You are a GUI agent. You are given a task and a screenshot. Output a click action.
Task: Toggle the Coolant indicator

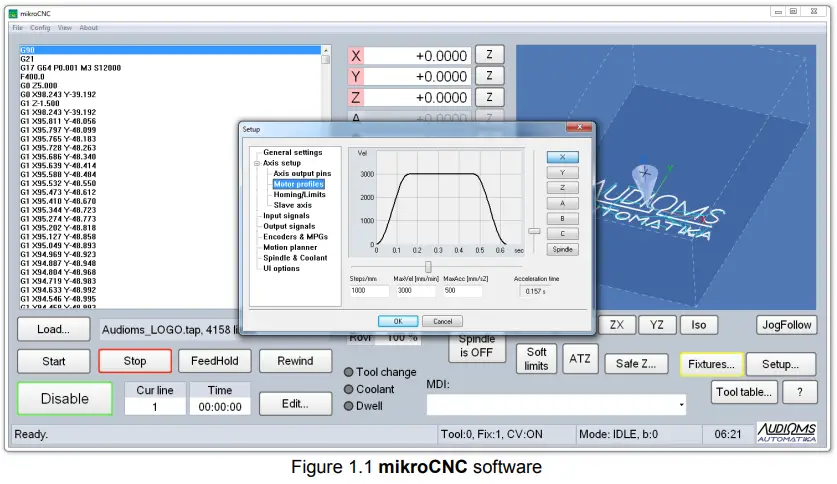pyautogui.click(x=349, y=389)
